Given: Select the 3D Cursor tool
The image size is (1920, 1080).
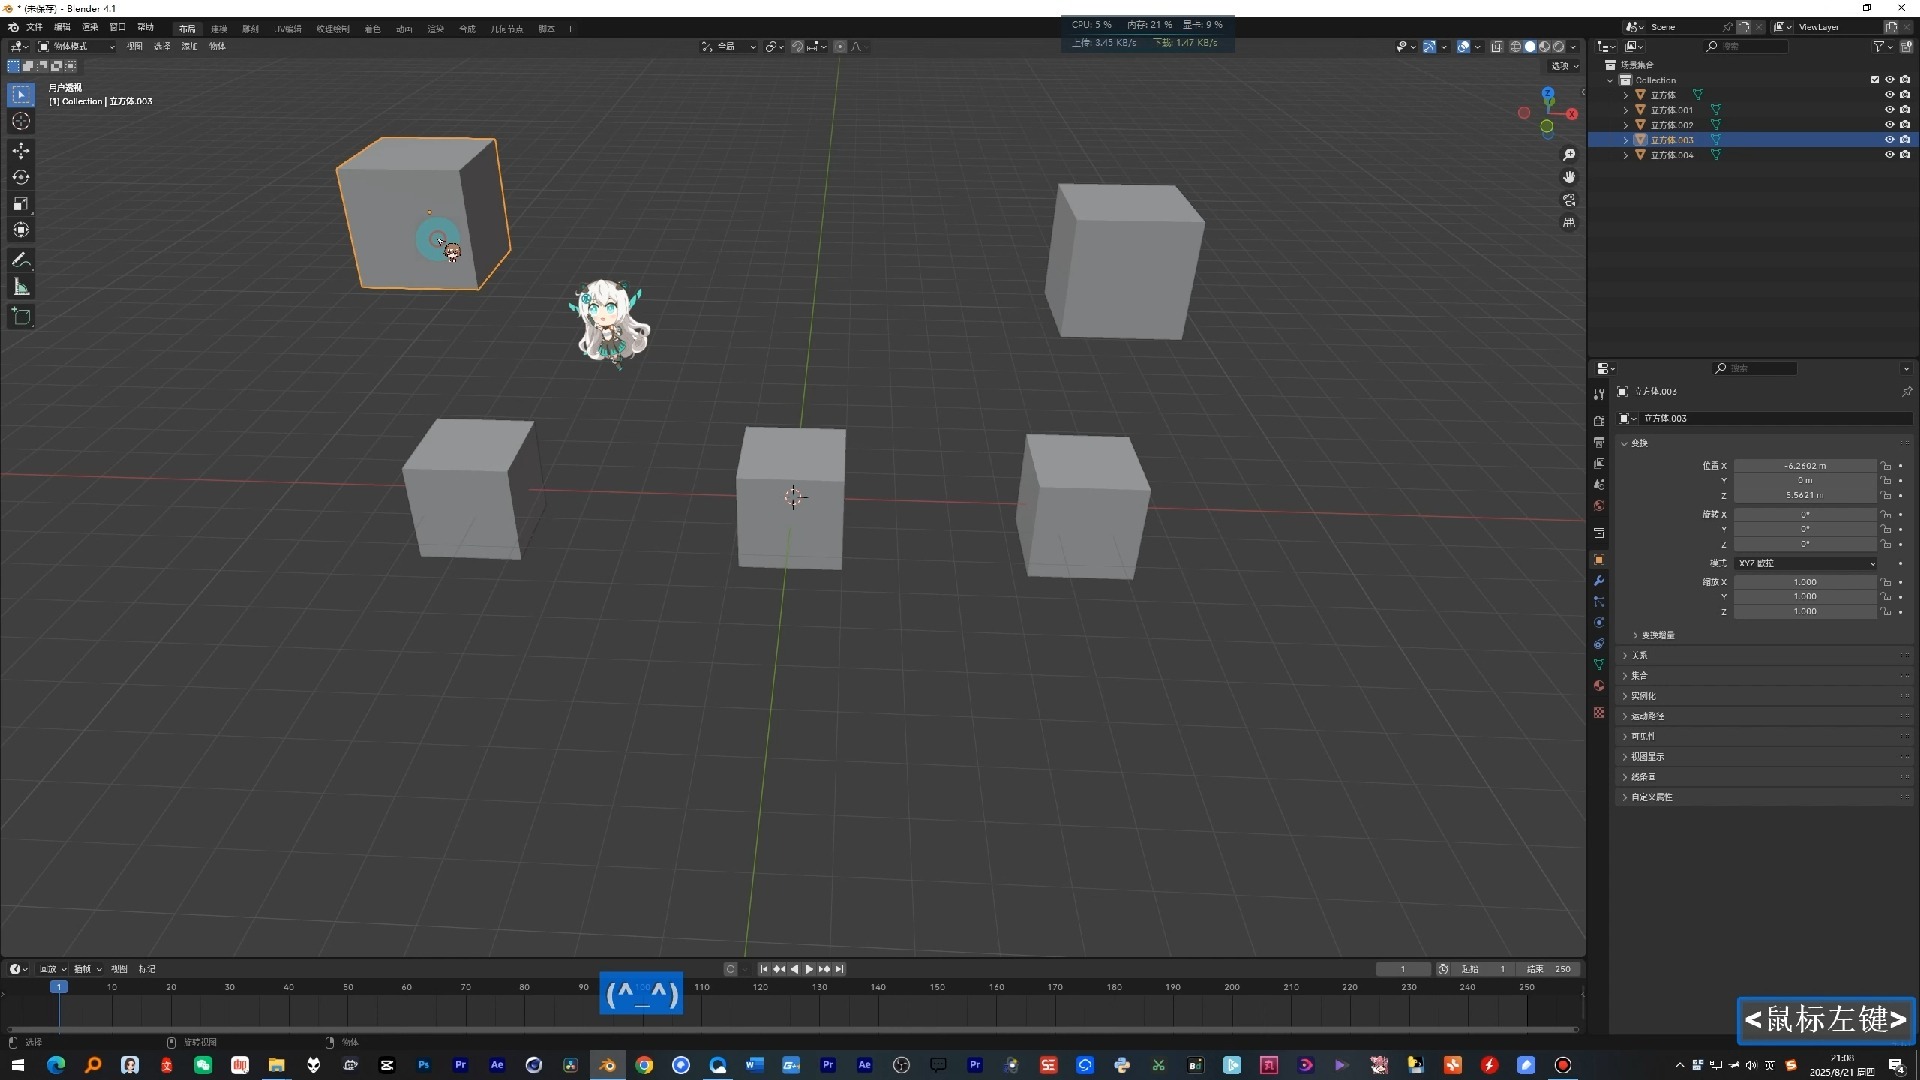Looking at the screenshot, I should (21, 121).
